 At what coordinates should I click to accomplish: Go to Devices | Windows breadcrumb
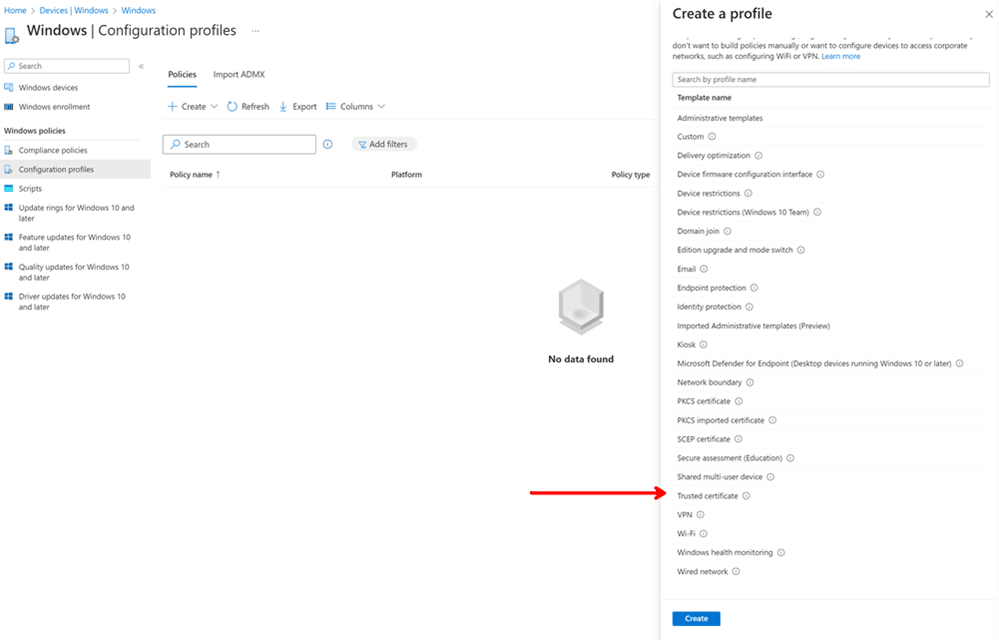74,10
